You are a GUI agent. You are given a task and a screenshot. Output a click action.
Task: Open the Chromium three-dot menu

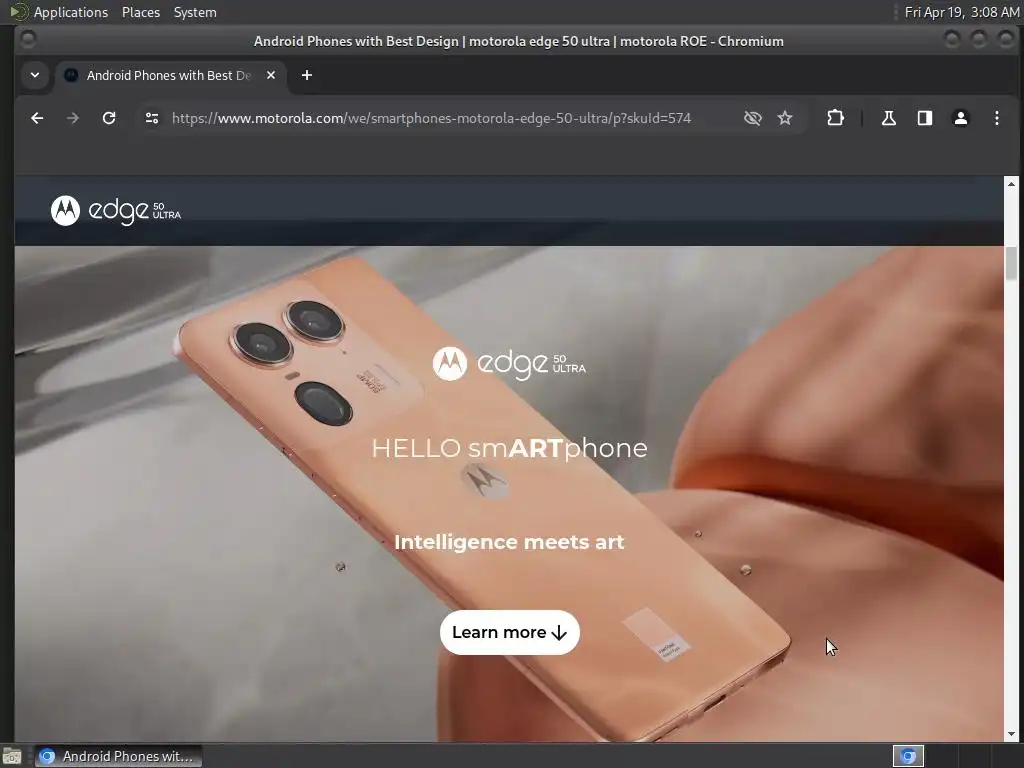point(997,118)
